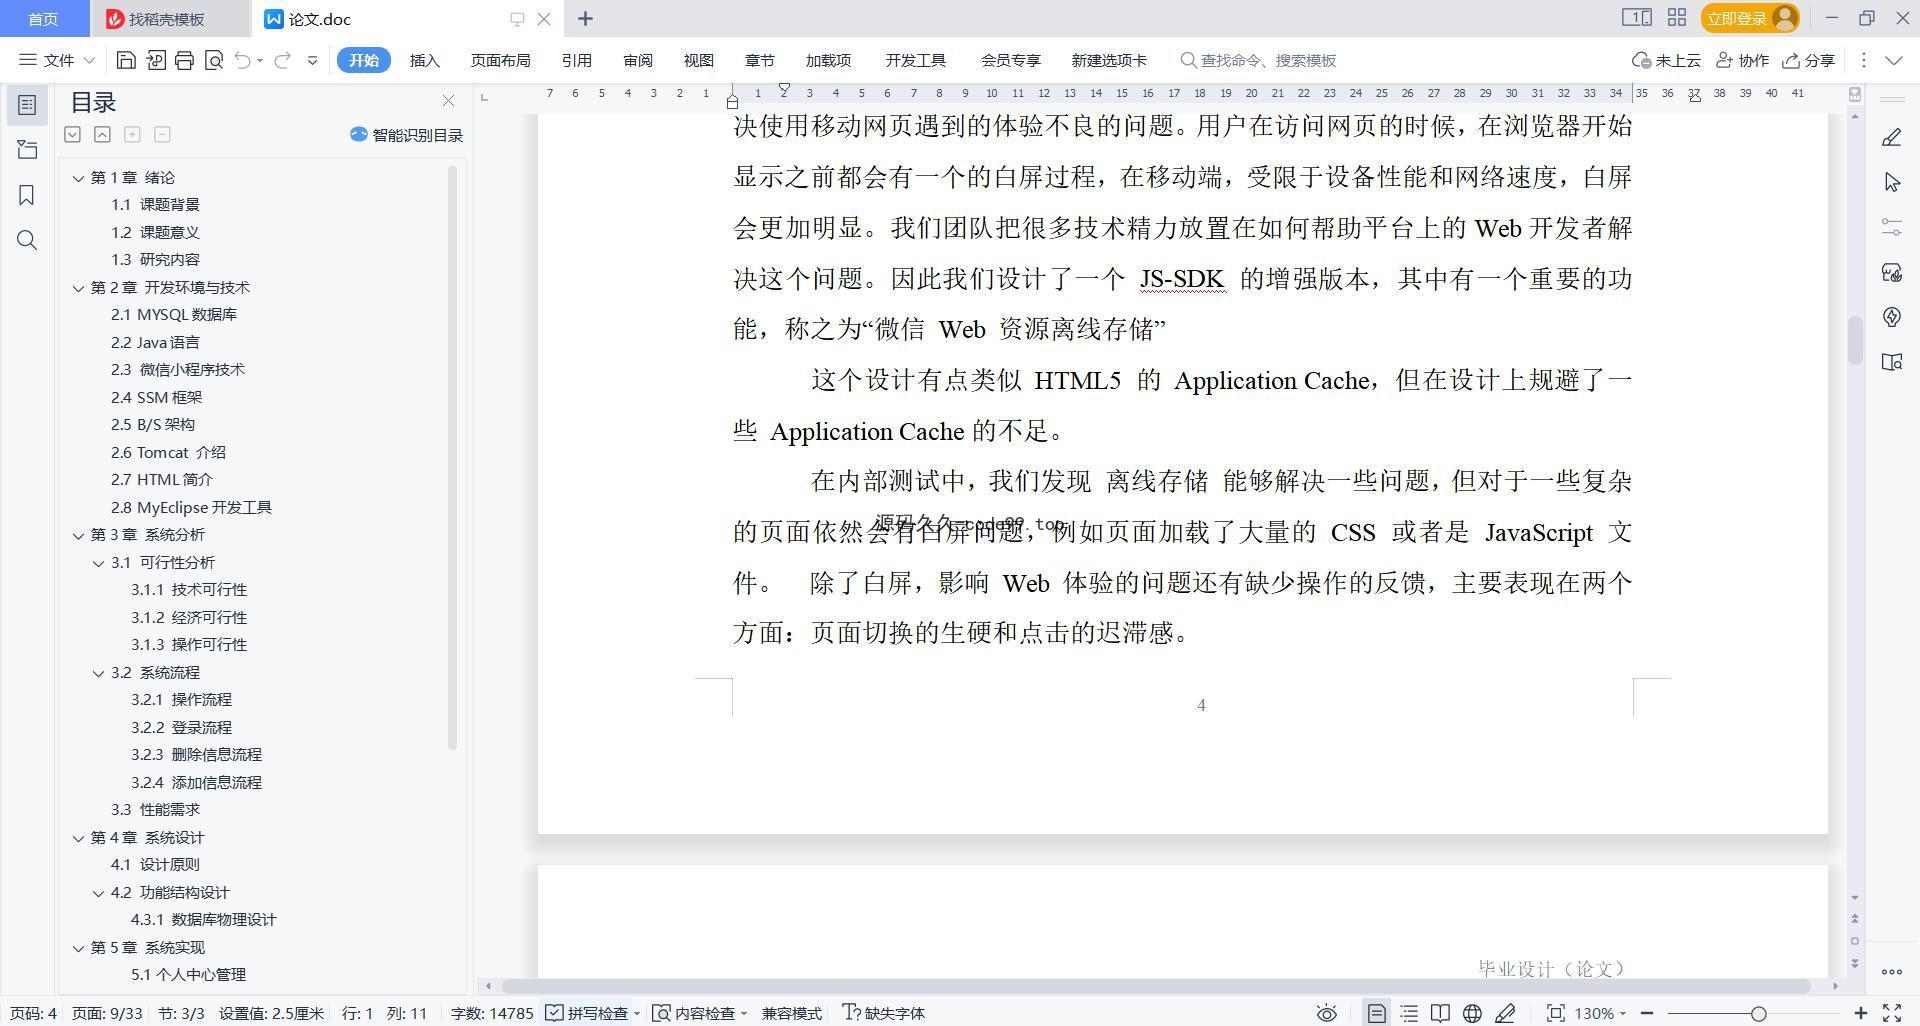Click the vertical scrollbar thumb of document
1920x1026 pixels.
click(x=1855, y=340)
